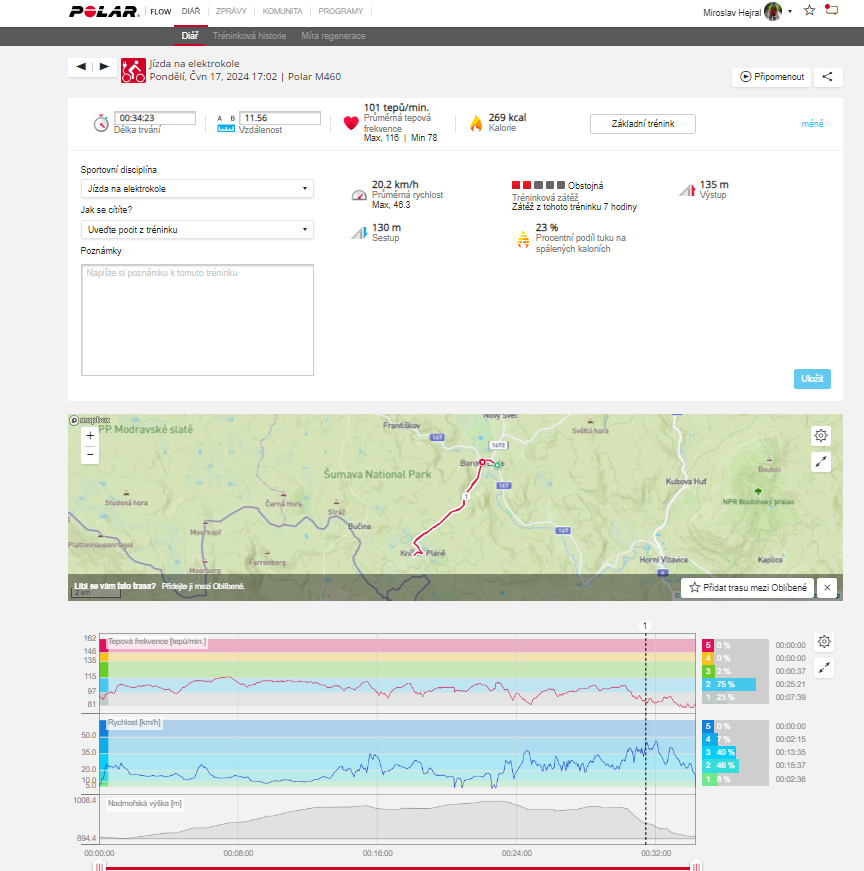Click the descent Sestup icon

(359, 233)
